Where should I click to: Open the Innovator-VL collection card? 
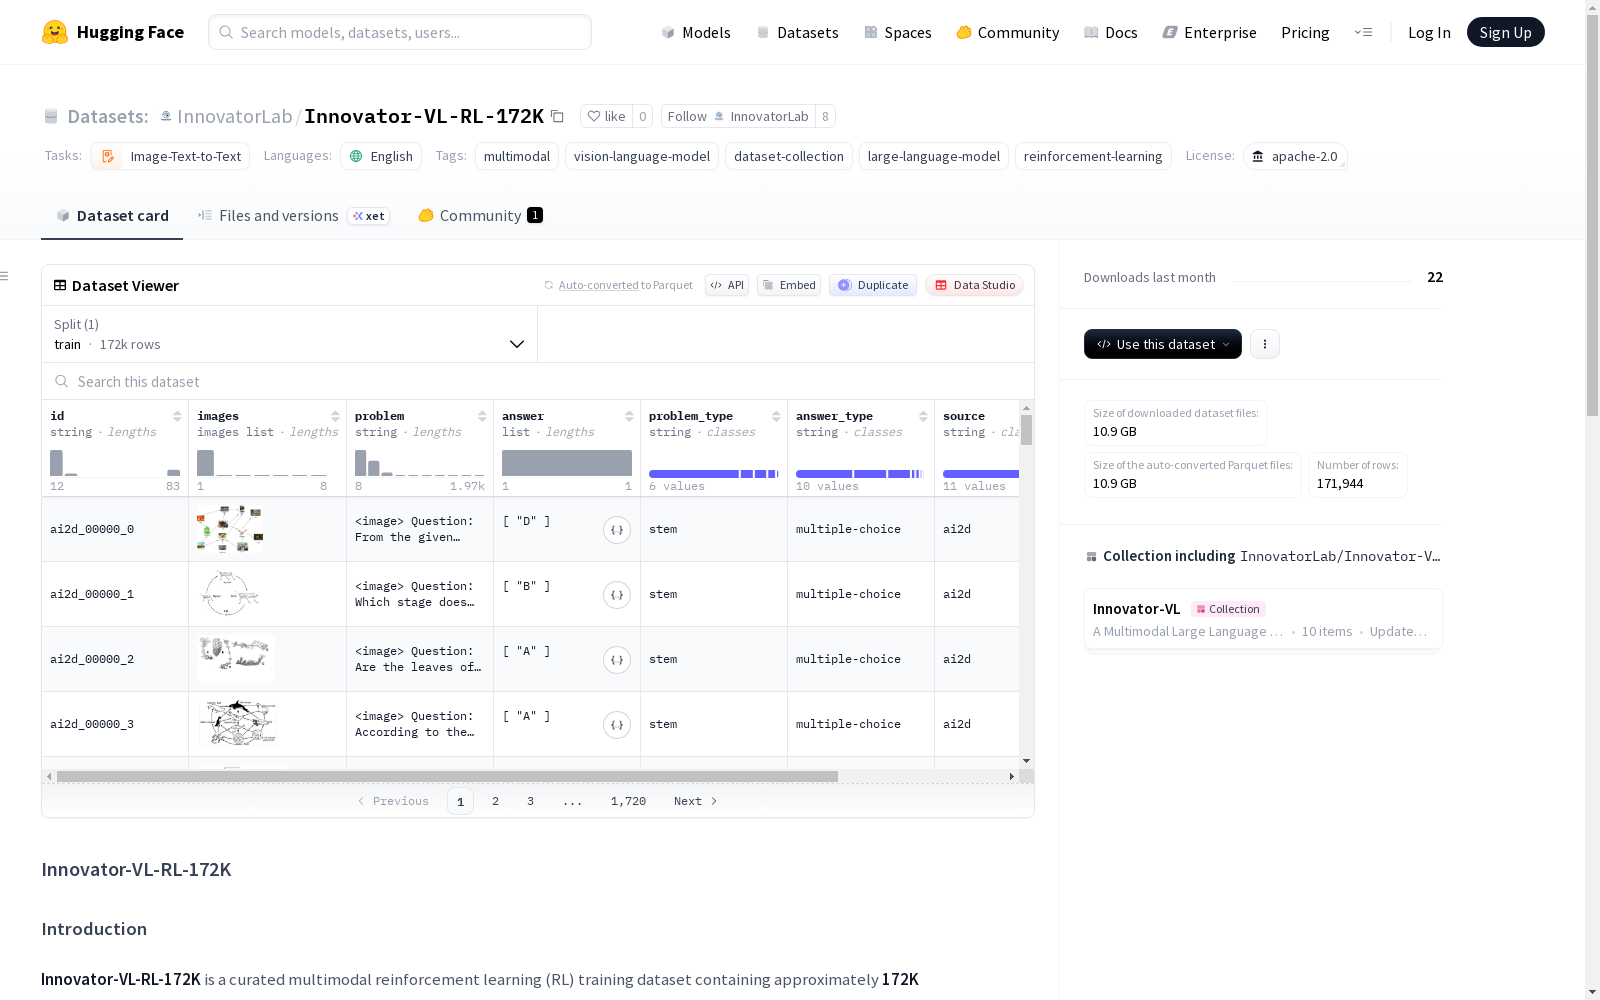pos(1263,619)
